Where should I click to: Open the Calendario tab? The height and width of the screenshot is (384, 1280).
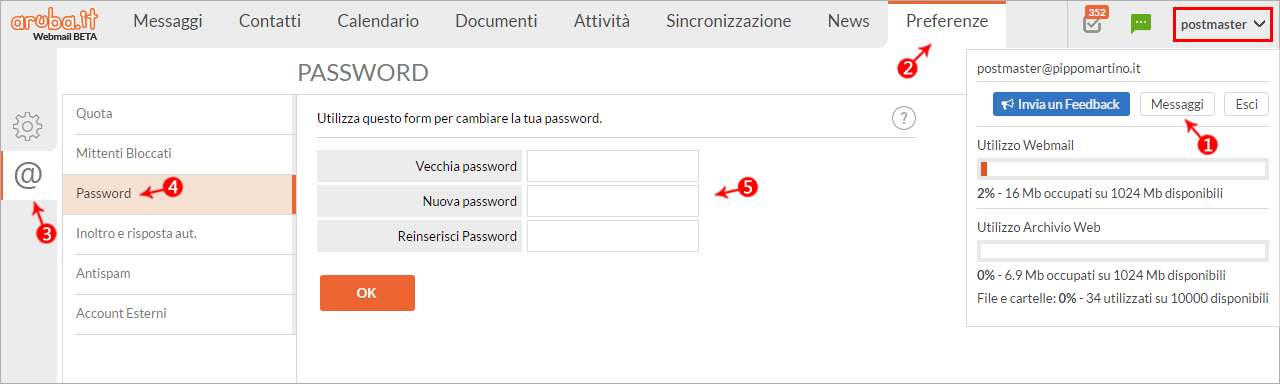[378, 22]
